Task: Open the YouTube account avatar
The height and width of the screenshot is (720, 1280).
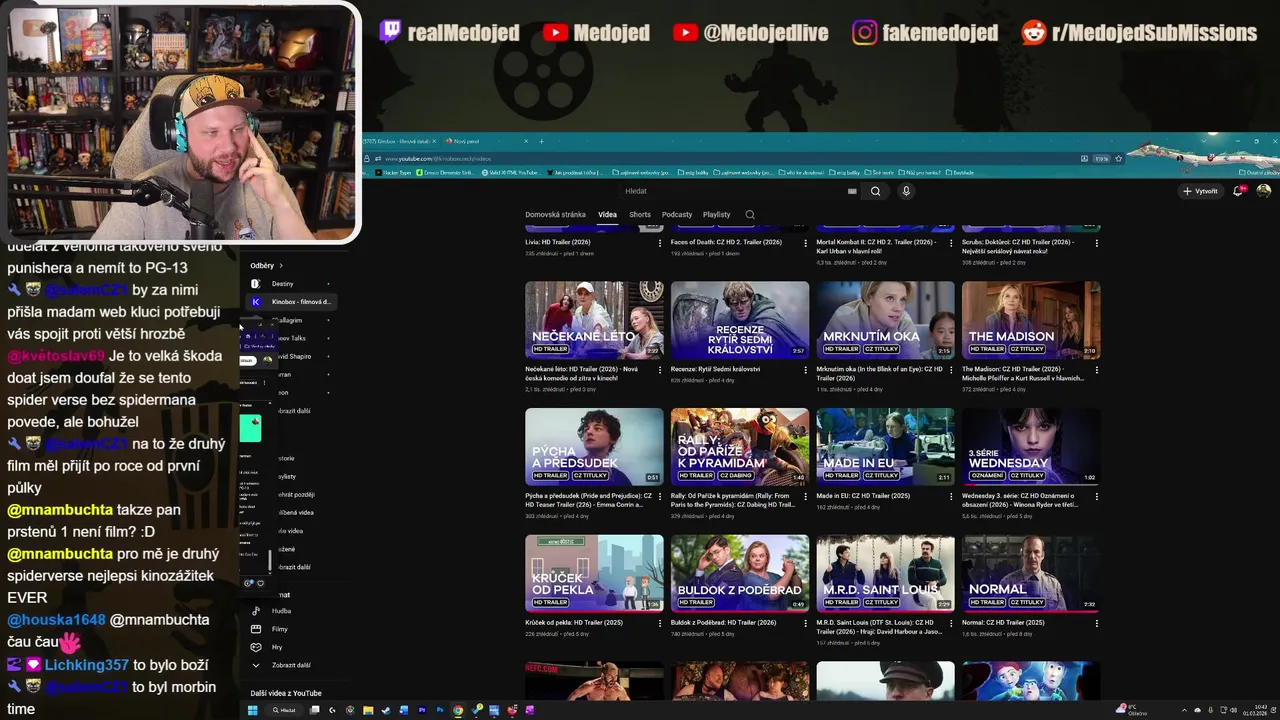Action: click(x=1264, y=191)
